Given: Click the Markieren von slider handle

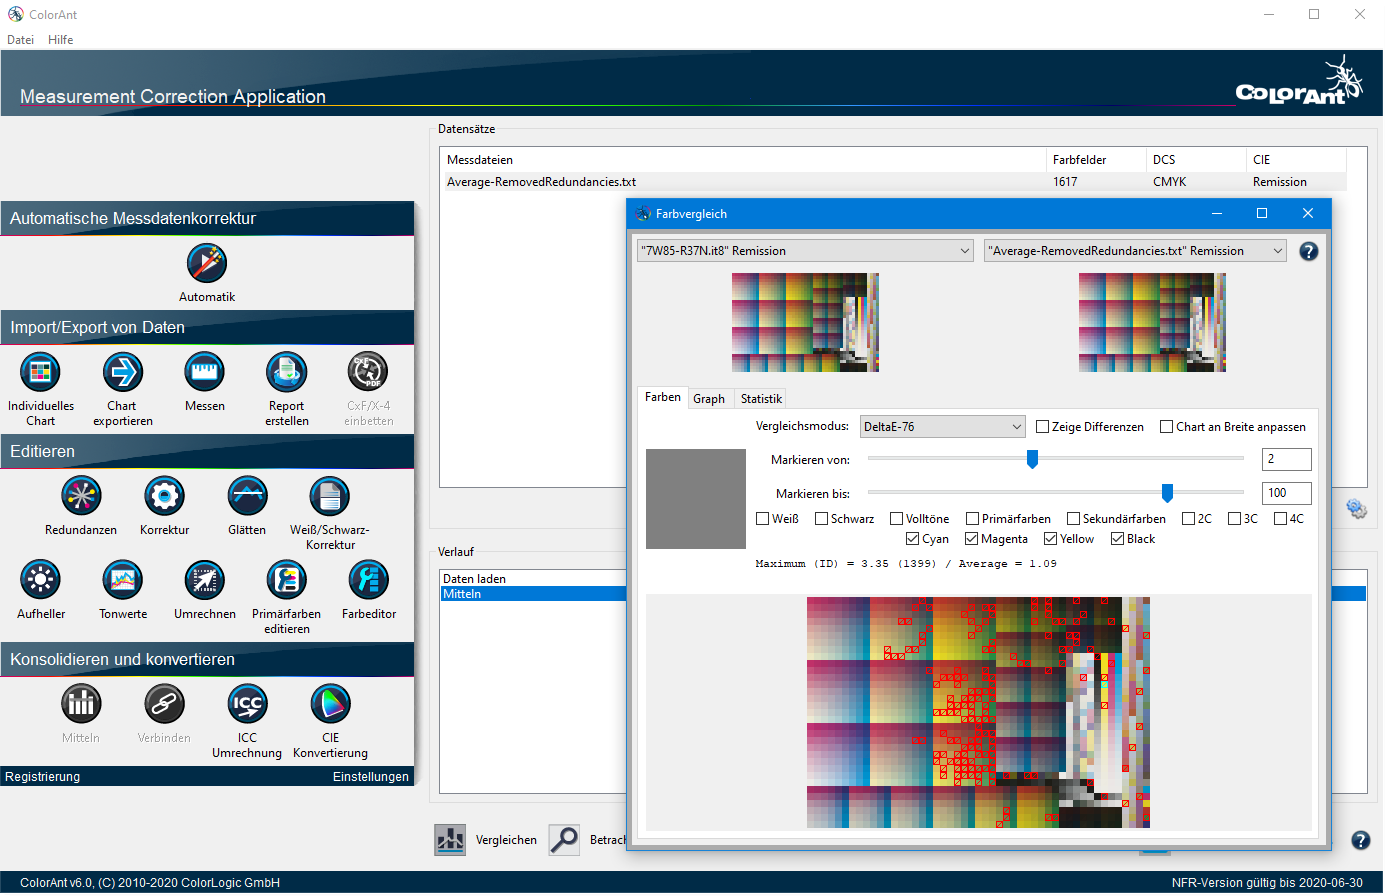Looking at the screenshot, I should point(1032,459).
